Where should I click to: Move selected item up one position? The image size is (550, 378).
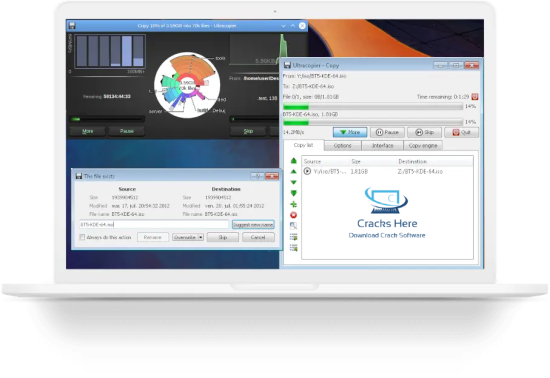click(x=294, y=171)
